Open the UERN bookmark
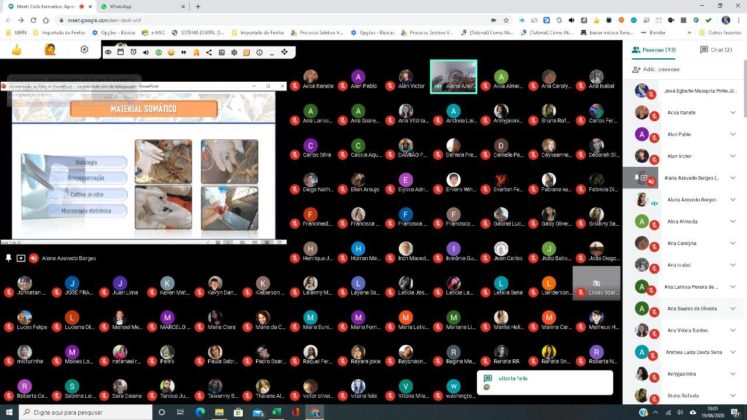 point(17,32)
